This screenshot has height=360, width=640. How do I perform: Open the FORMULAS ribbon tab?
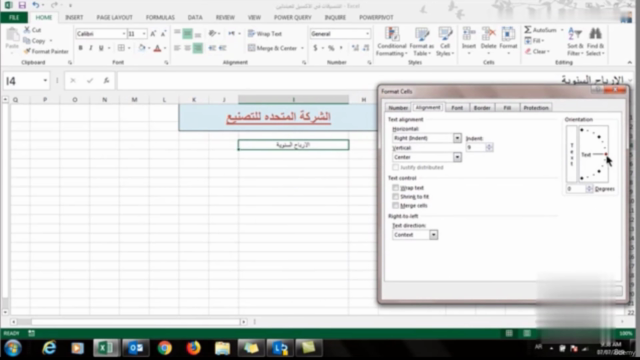click(x=160, y=18)
